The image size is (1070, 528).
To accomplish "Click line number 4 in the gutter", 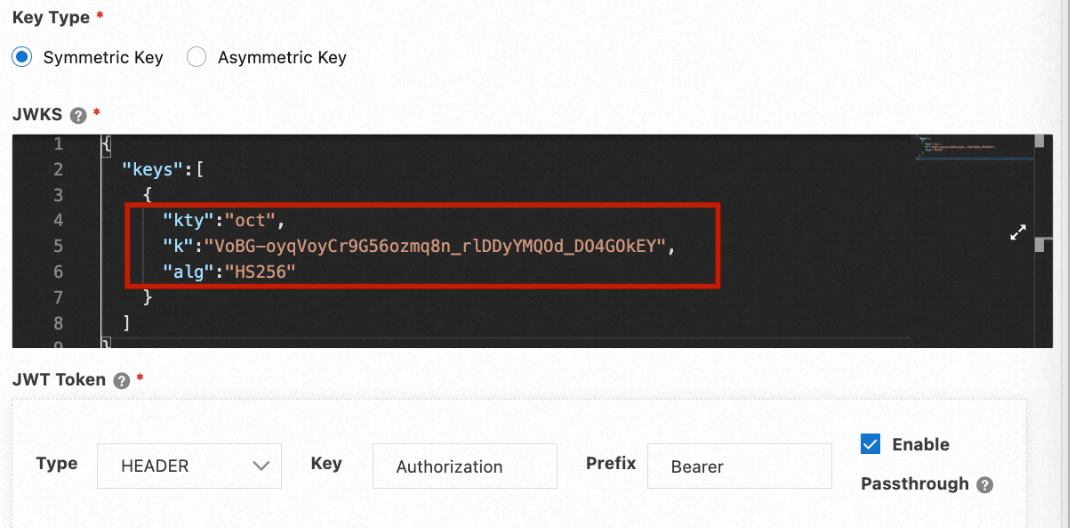I will pos(57,220).
